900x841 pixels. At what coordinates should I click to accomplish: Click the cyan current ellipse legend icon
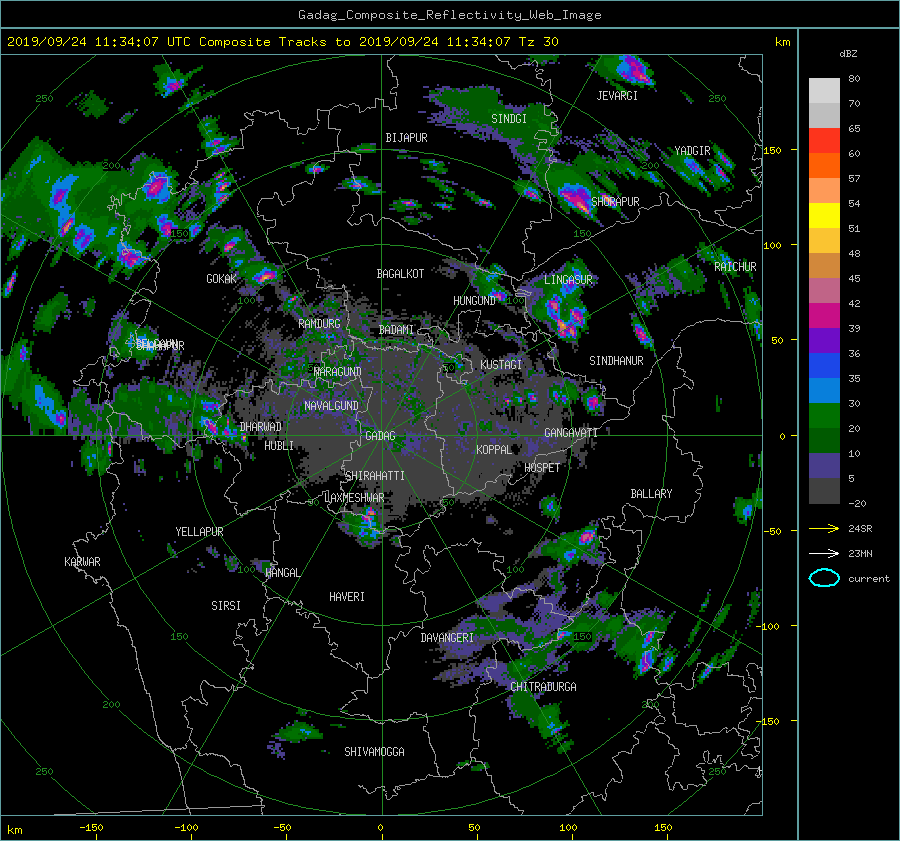[824, 578]
